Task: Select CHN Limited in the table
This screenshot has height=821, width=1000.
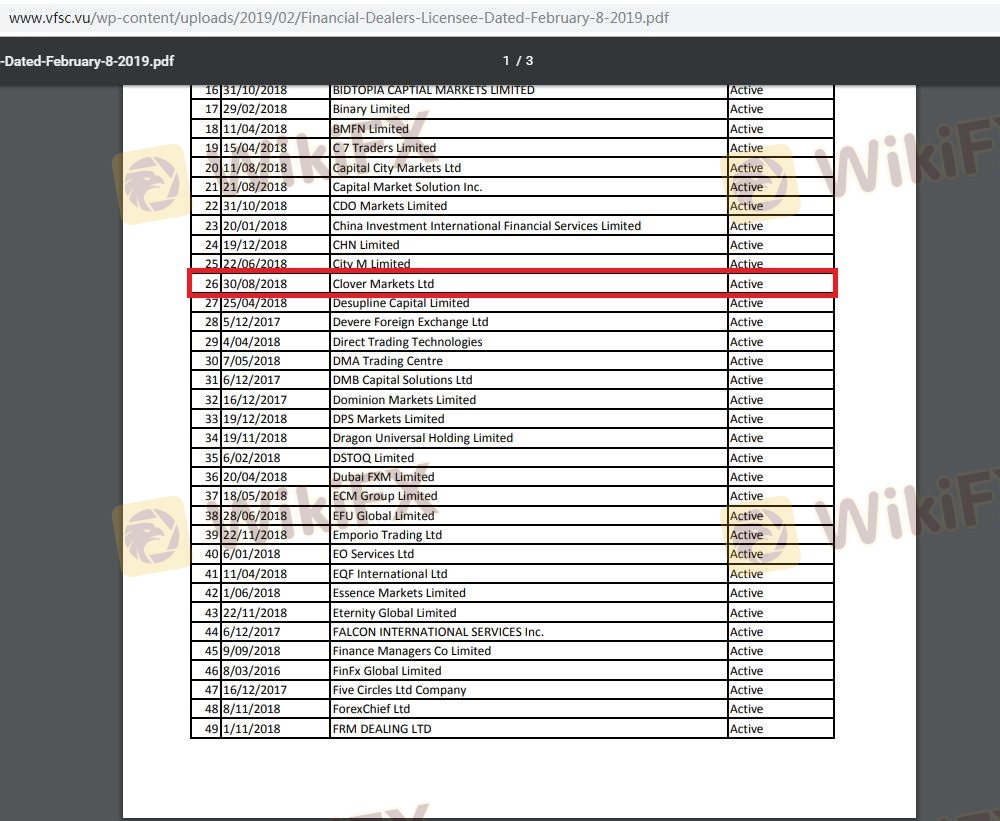Action: [365, 245]
